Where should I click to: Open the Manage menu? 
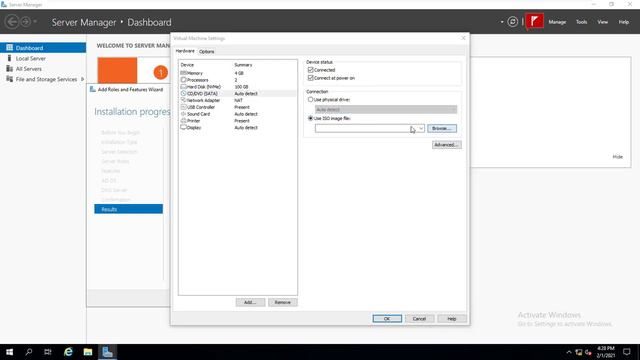[557, 22]
